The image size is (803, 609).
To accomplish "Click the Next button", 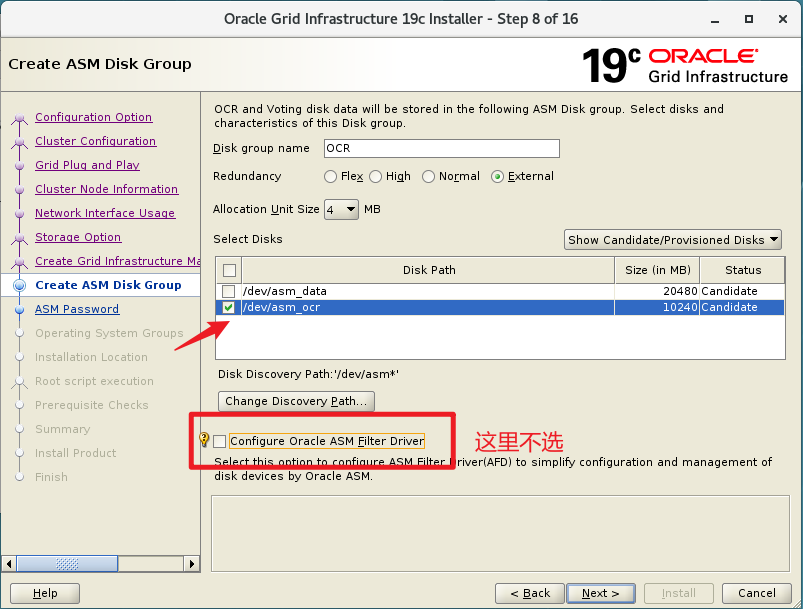I will (601, 593).
